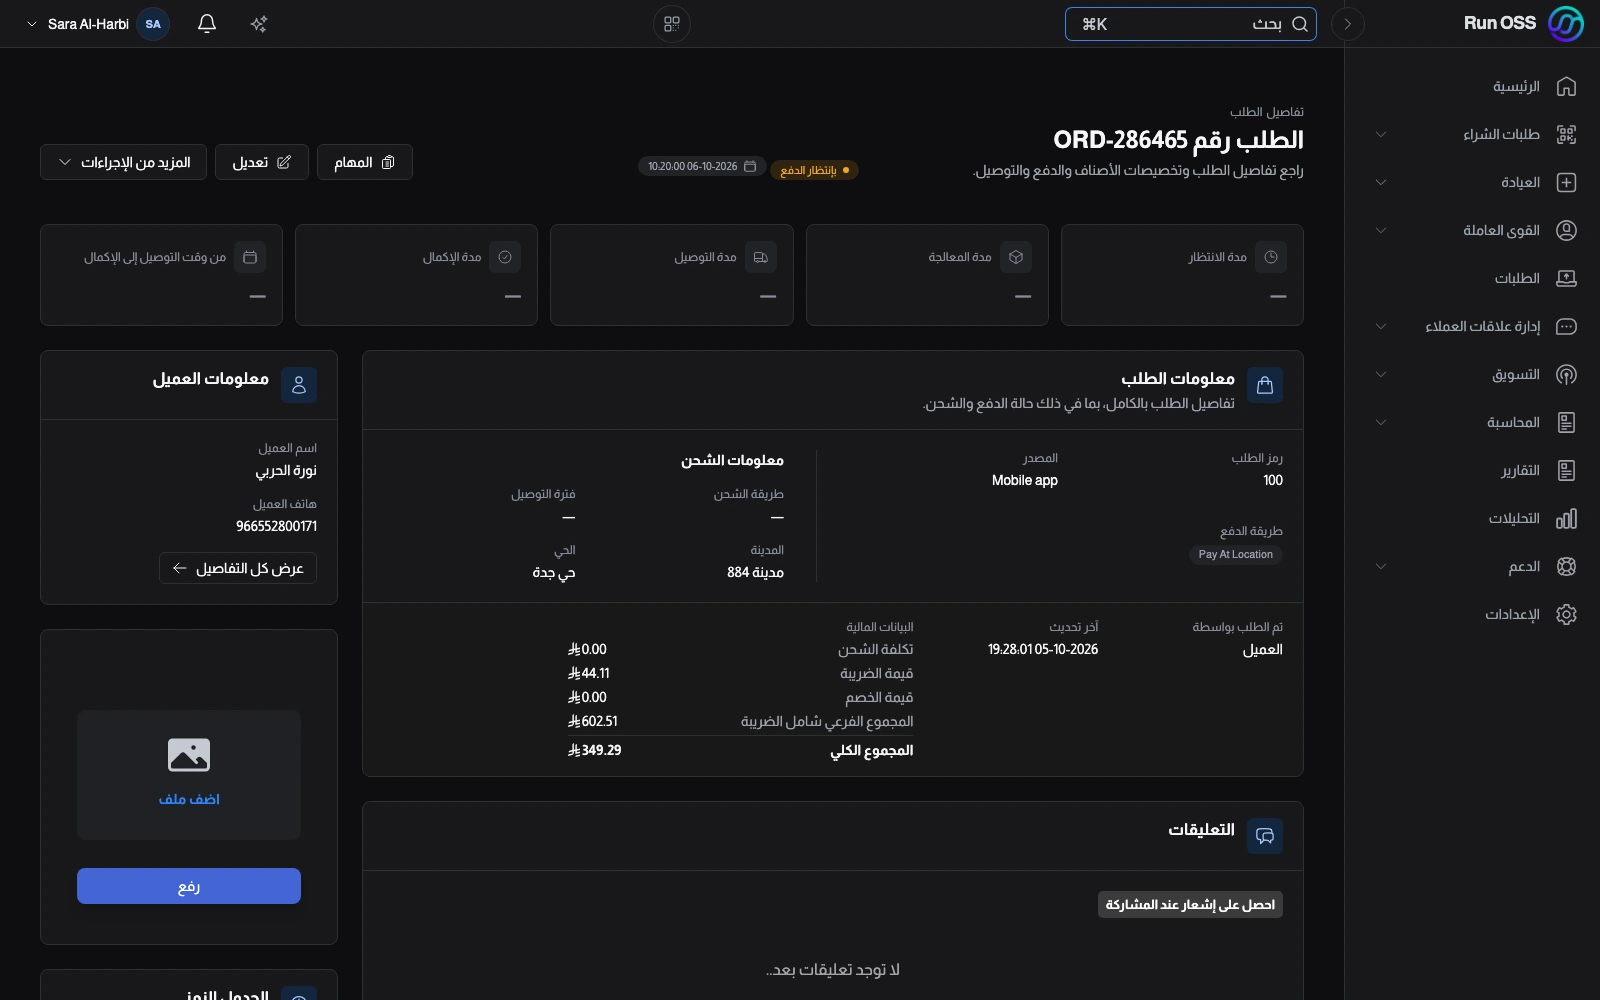This screenshot has height=1000, width=1600.
Task: Expand the الدعم submenu chevron
Action: tap(1381, 566)
